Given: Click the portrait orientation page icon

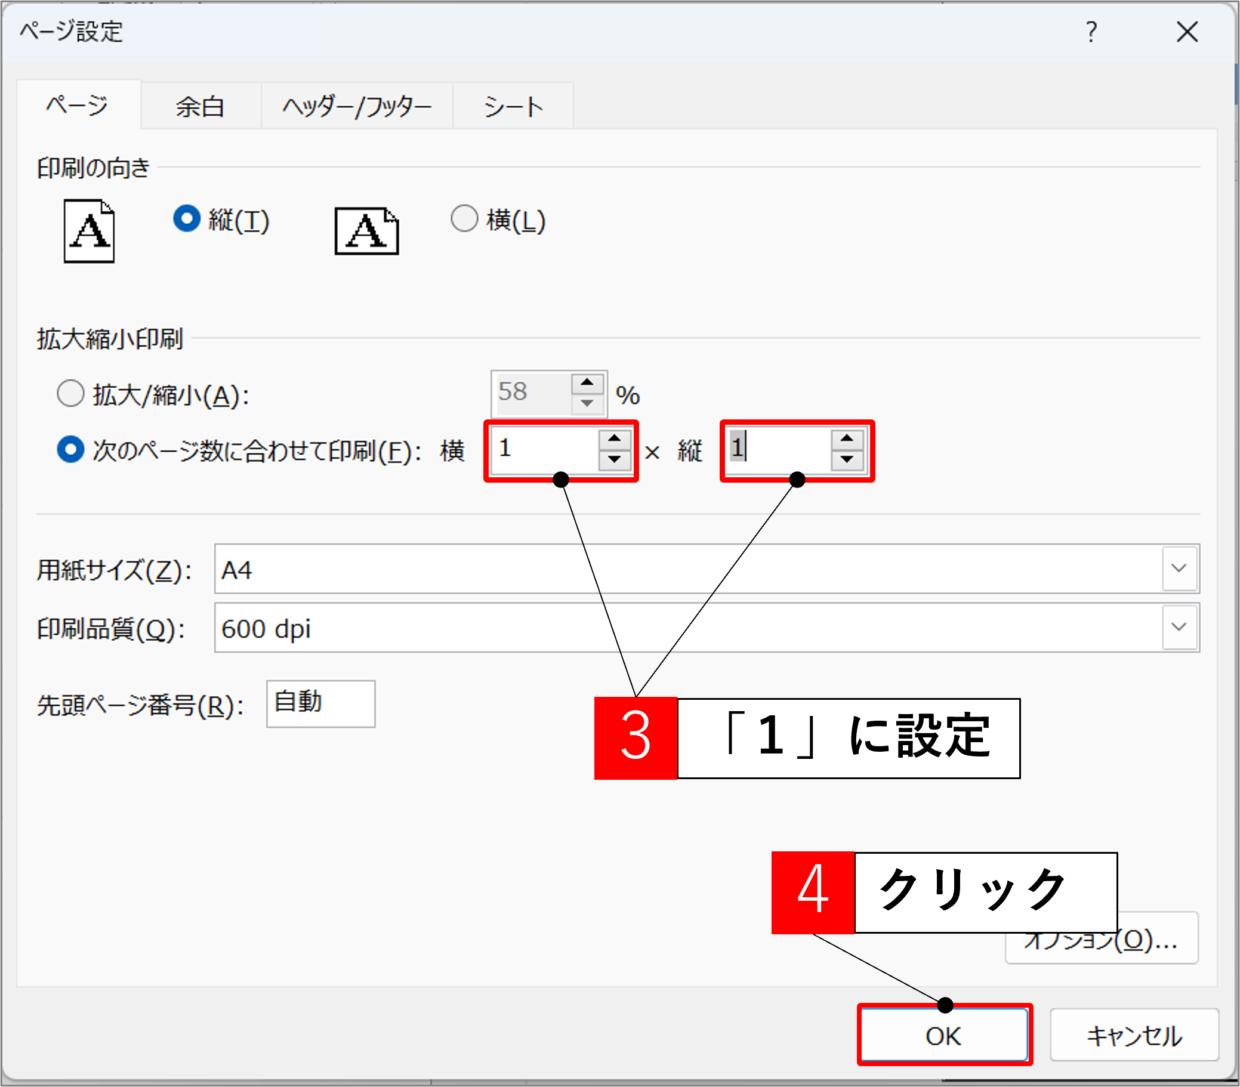Looking at the screenshot, I should (x=89, y=231).
